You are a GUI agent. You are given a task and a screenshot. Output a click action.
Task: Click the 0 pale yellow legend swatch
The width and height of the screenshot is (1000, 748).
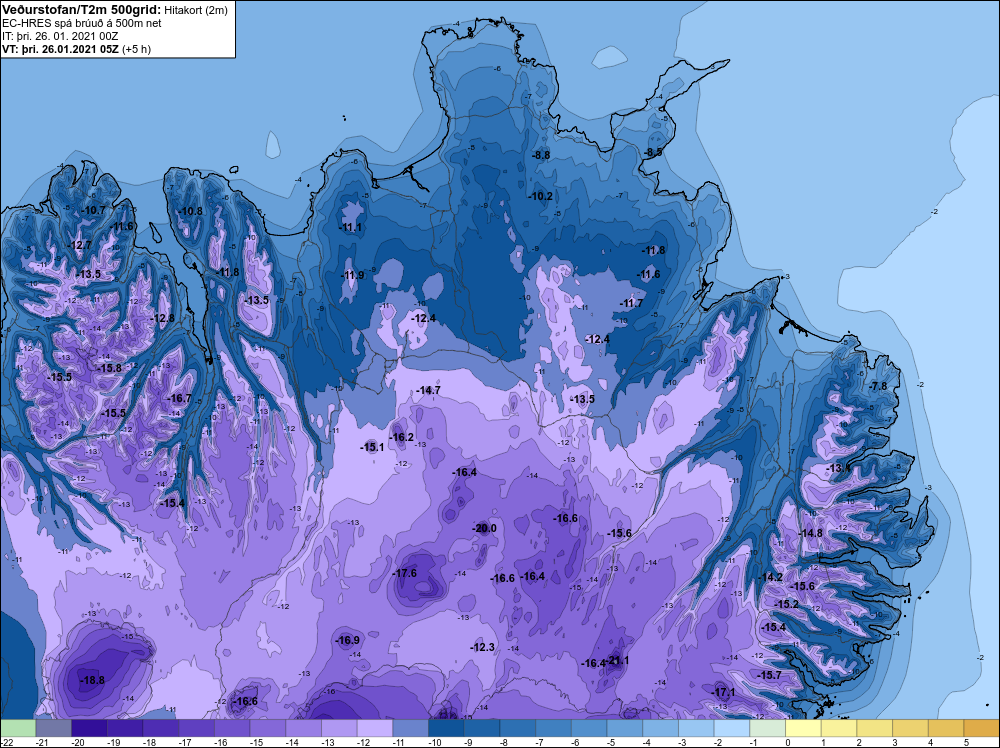click(x=804, y=728)
